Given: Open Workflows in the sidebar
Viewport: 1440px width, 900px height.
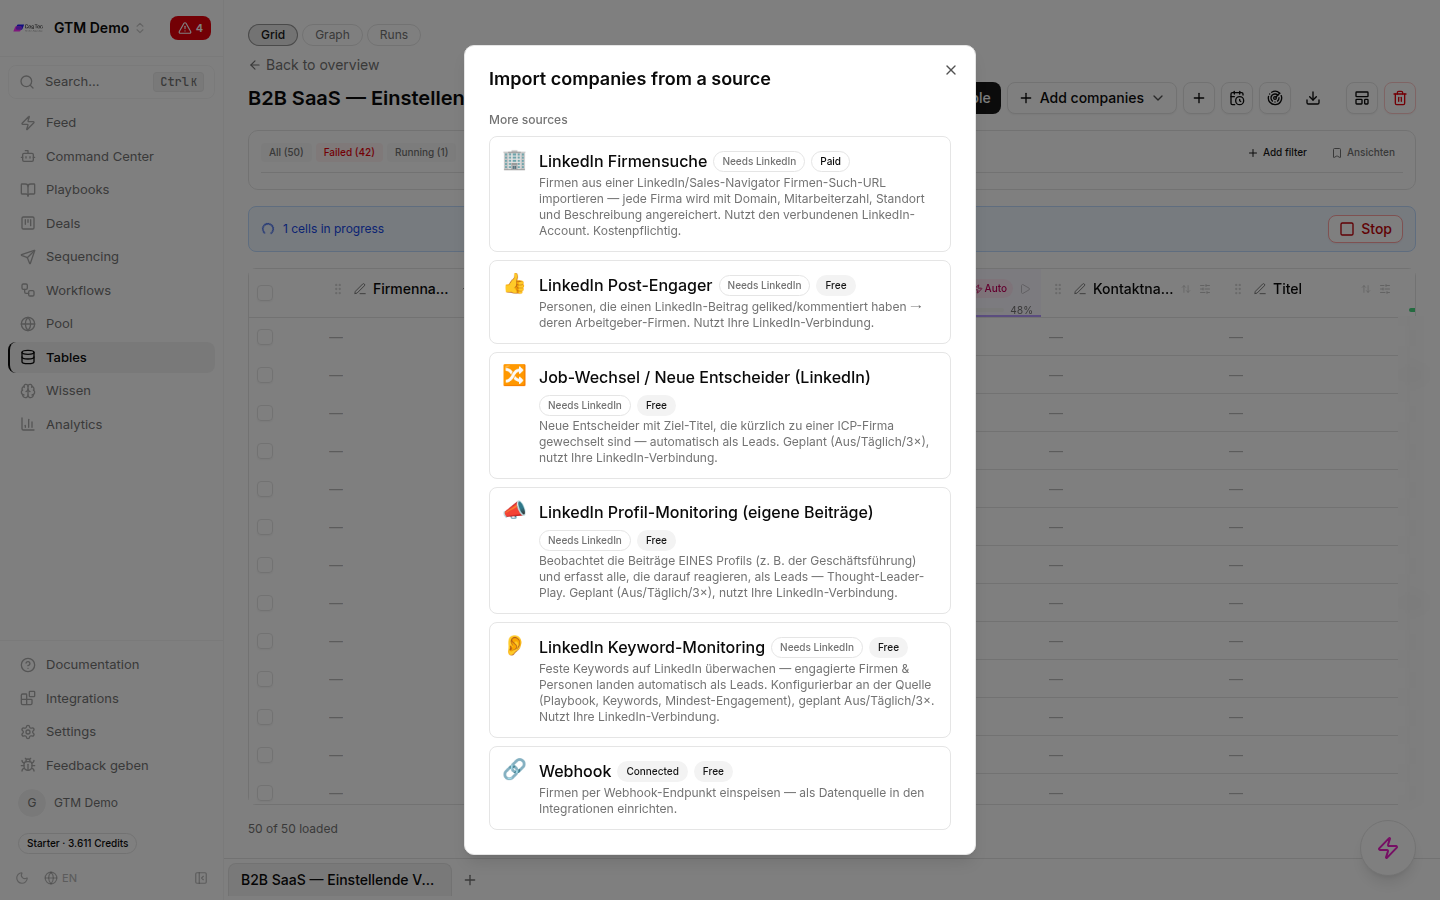Looking at the screenshot, I should coord(111,290).
